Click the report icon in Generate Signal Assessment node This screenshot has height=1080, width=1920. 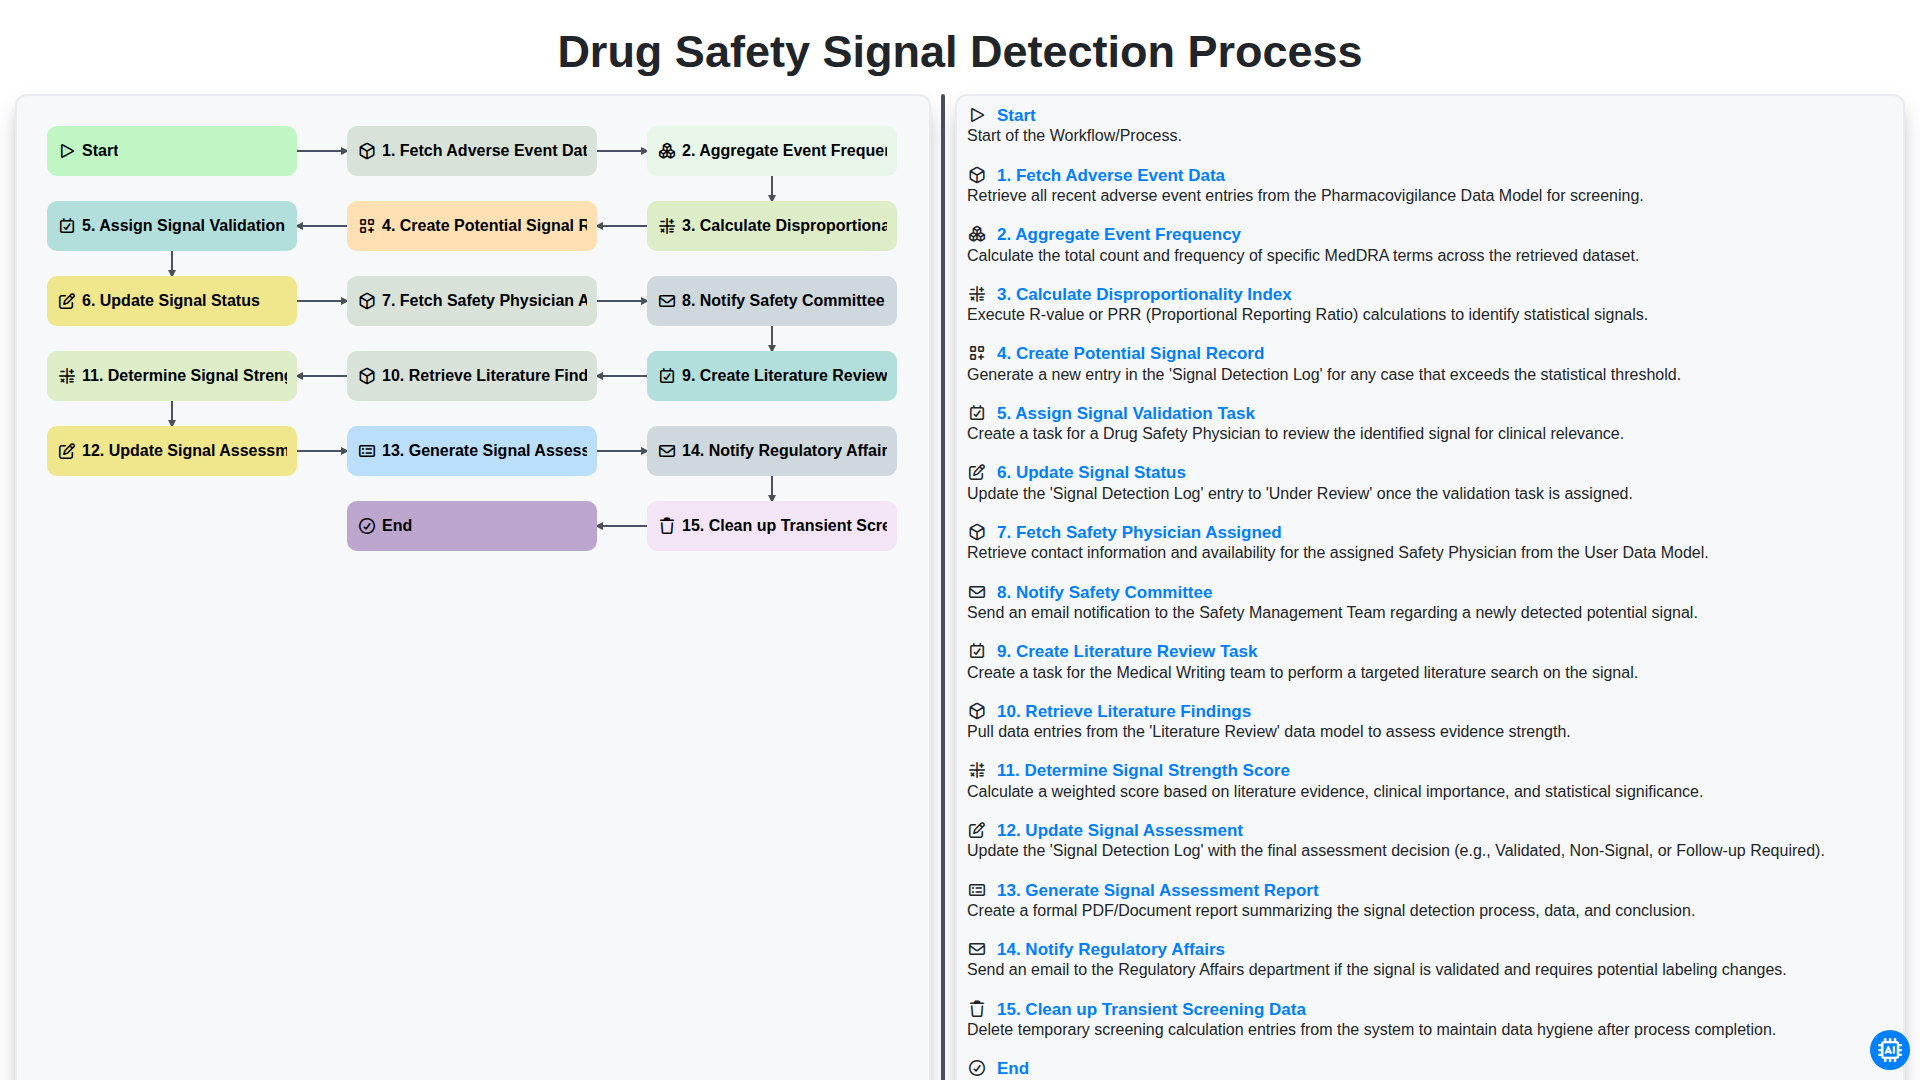(x=367, y=451)
